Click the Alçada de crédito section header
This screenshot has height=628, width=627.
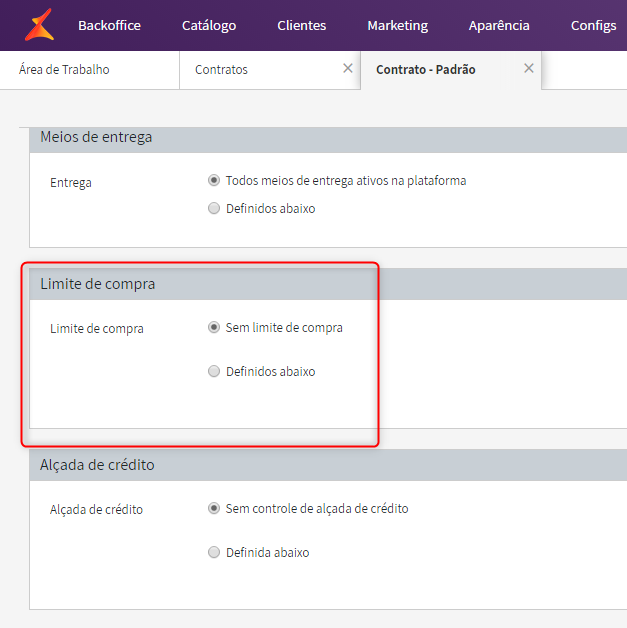328,465
